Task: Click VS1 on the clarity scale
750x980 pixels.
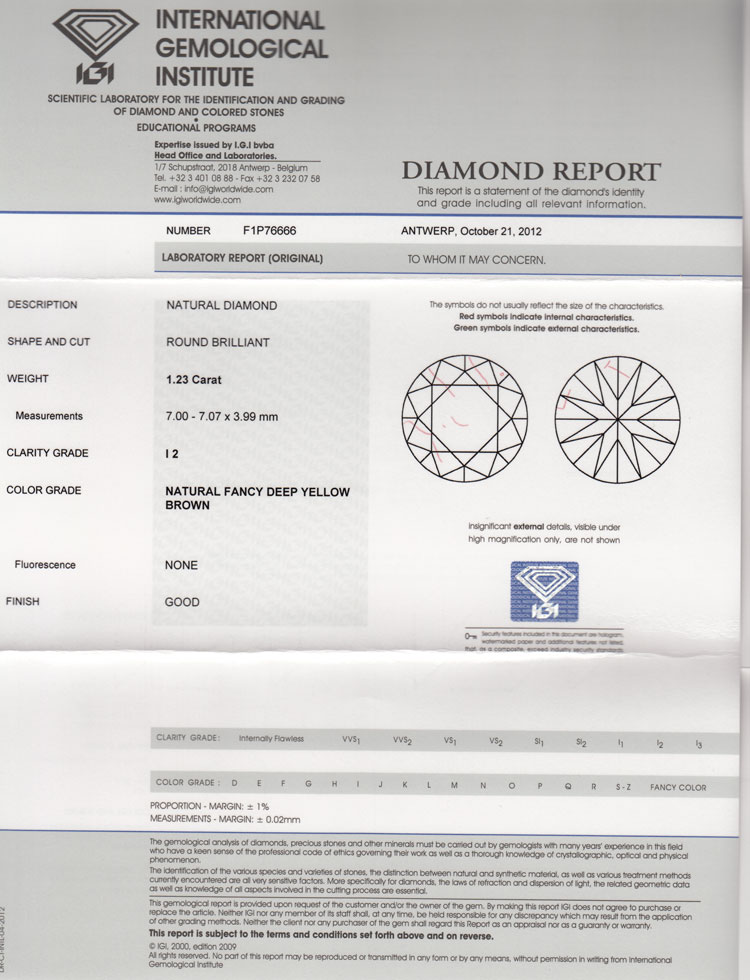Action: point(450,741)
